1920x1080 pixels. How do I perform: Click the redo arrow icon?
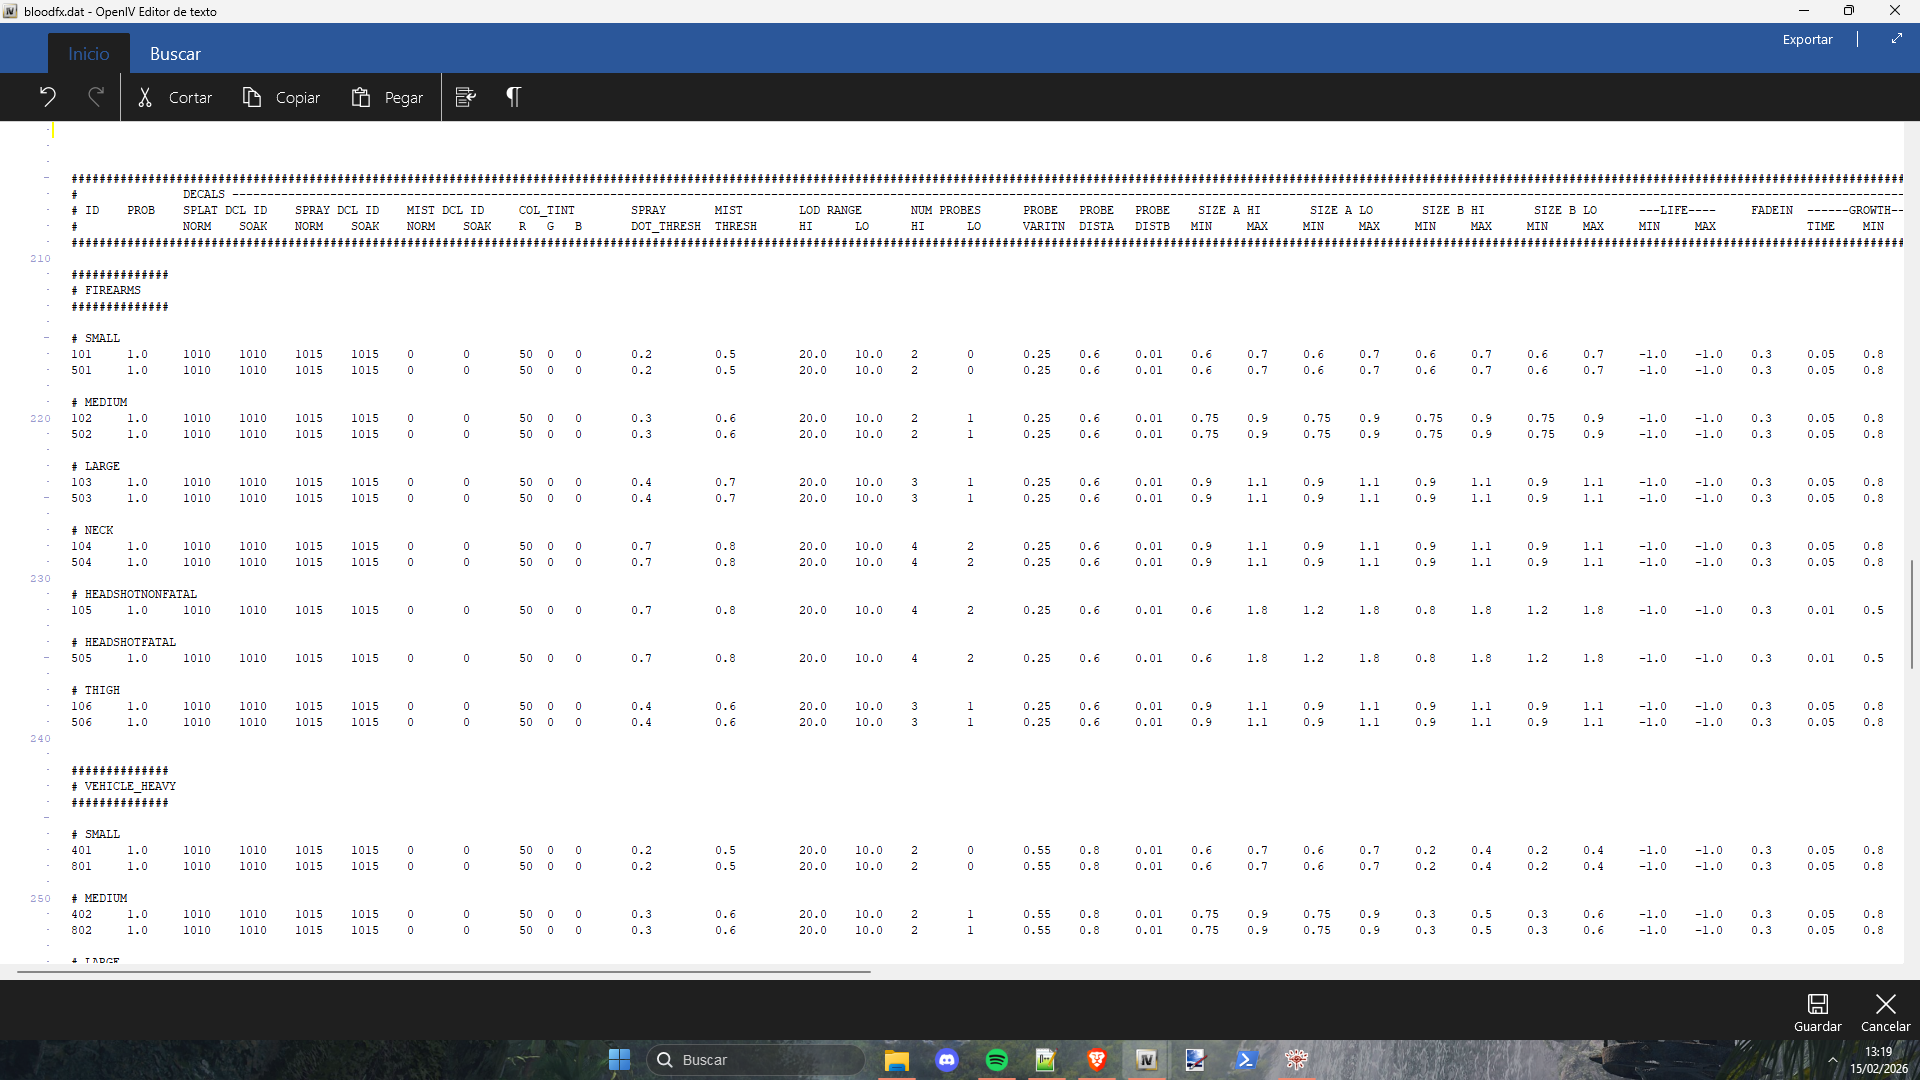[x=96, y=97]
